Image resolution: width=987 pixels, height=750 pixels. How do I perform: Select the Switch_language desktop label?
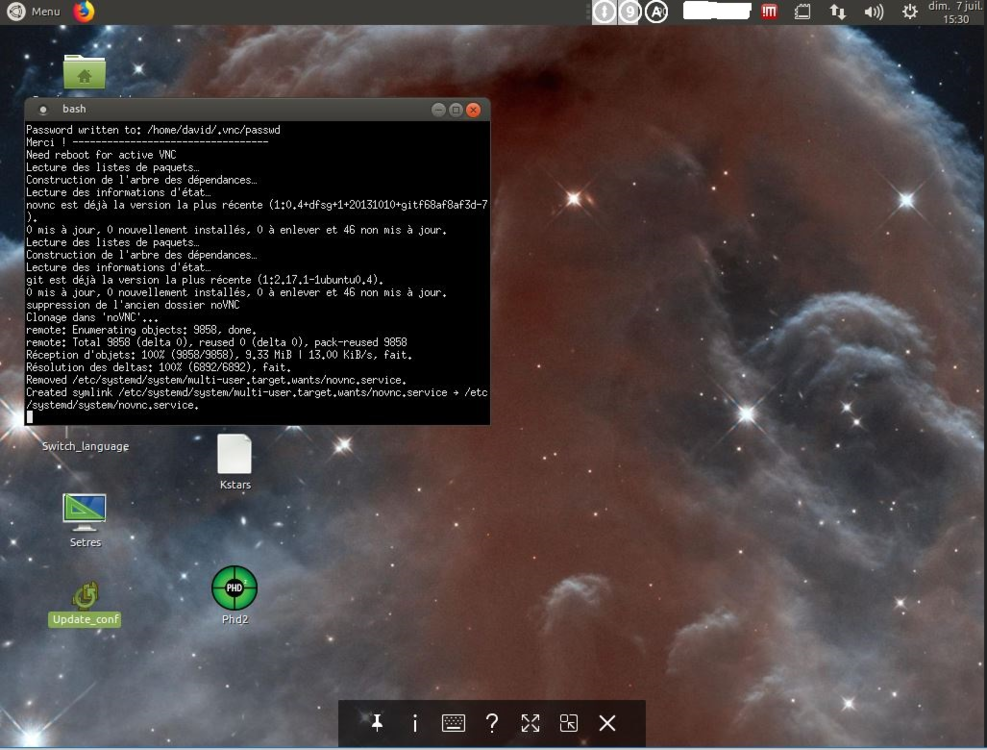85,446
